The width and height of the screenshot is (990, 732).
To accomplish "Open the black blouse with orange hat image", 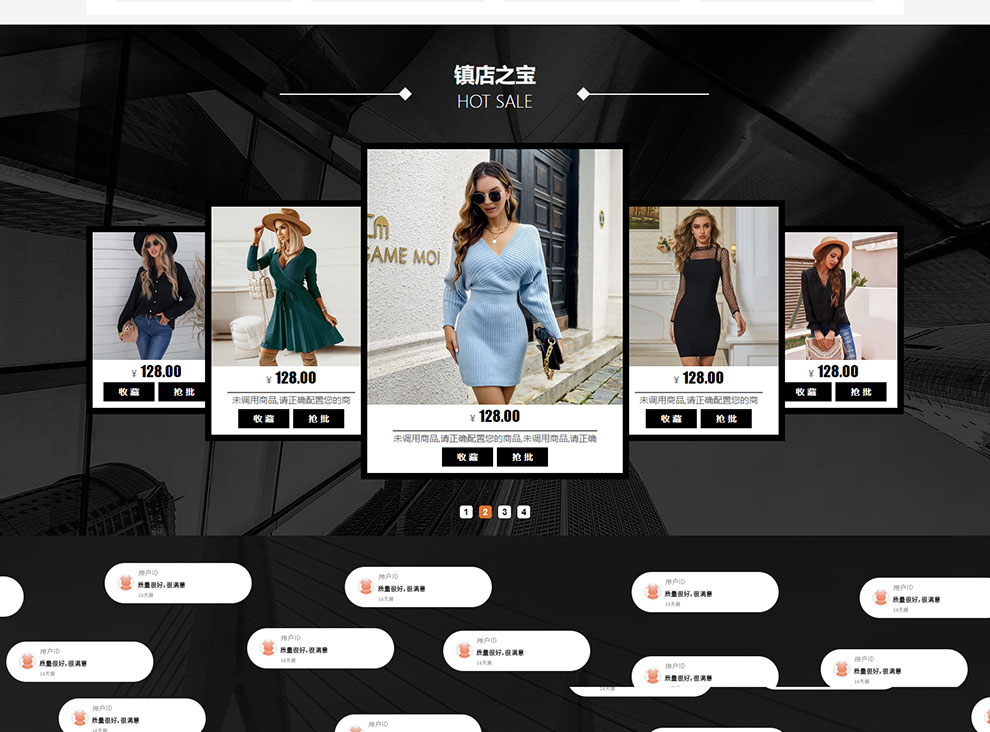I will click(x=840, y=296).
